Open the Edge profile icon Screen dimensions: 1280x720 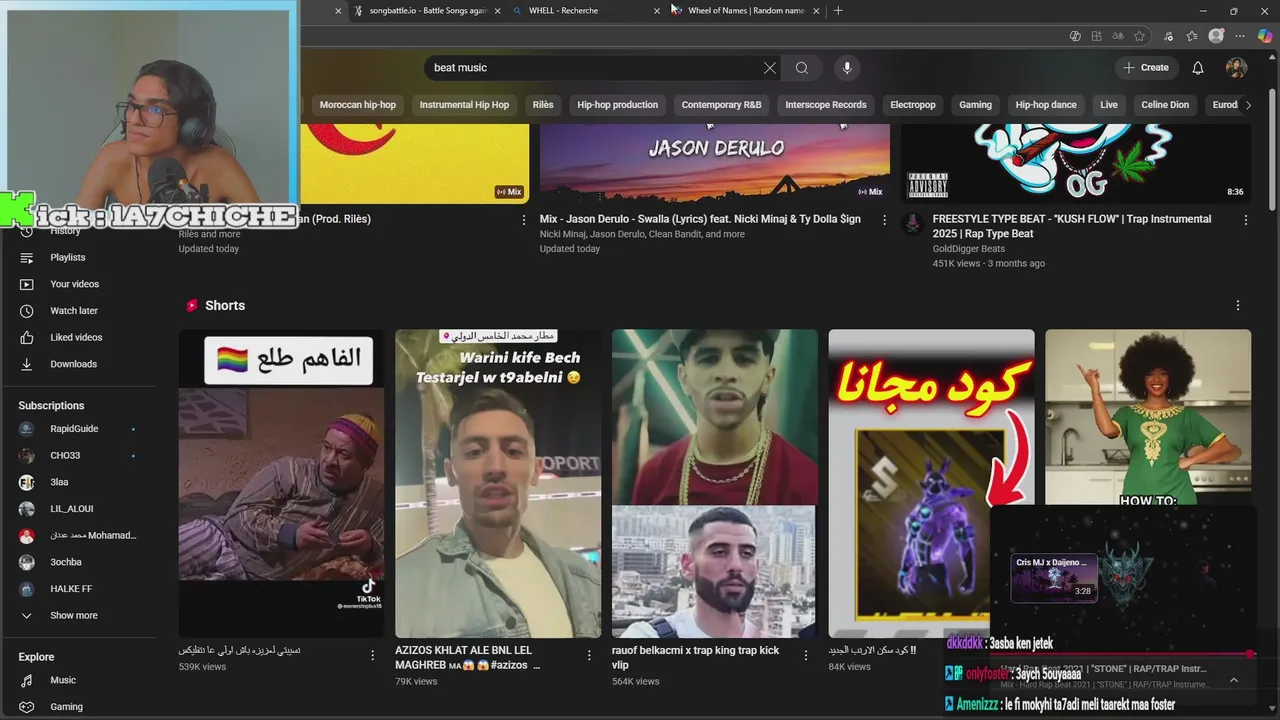tap(1216, 36)
